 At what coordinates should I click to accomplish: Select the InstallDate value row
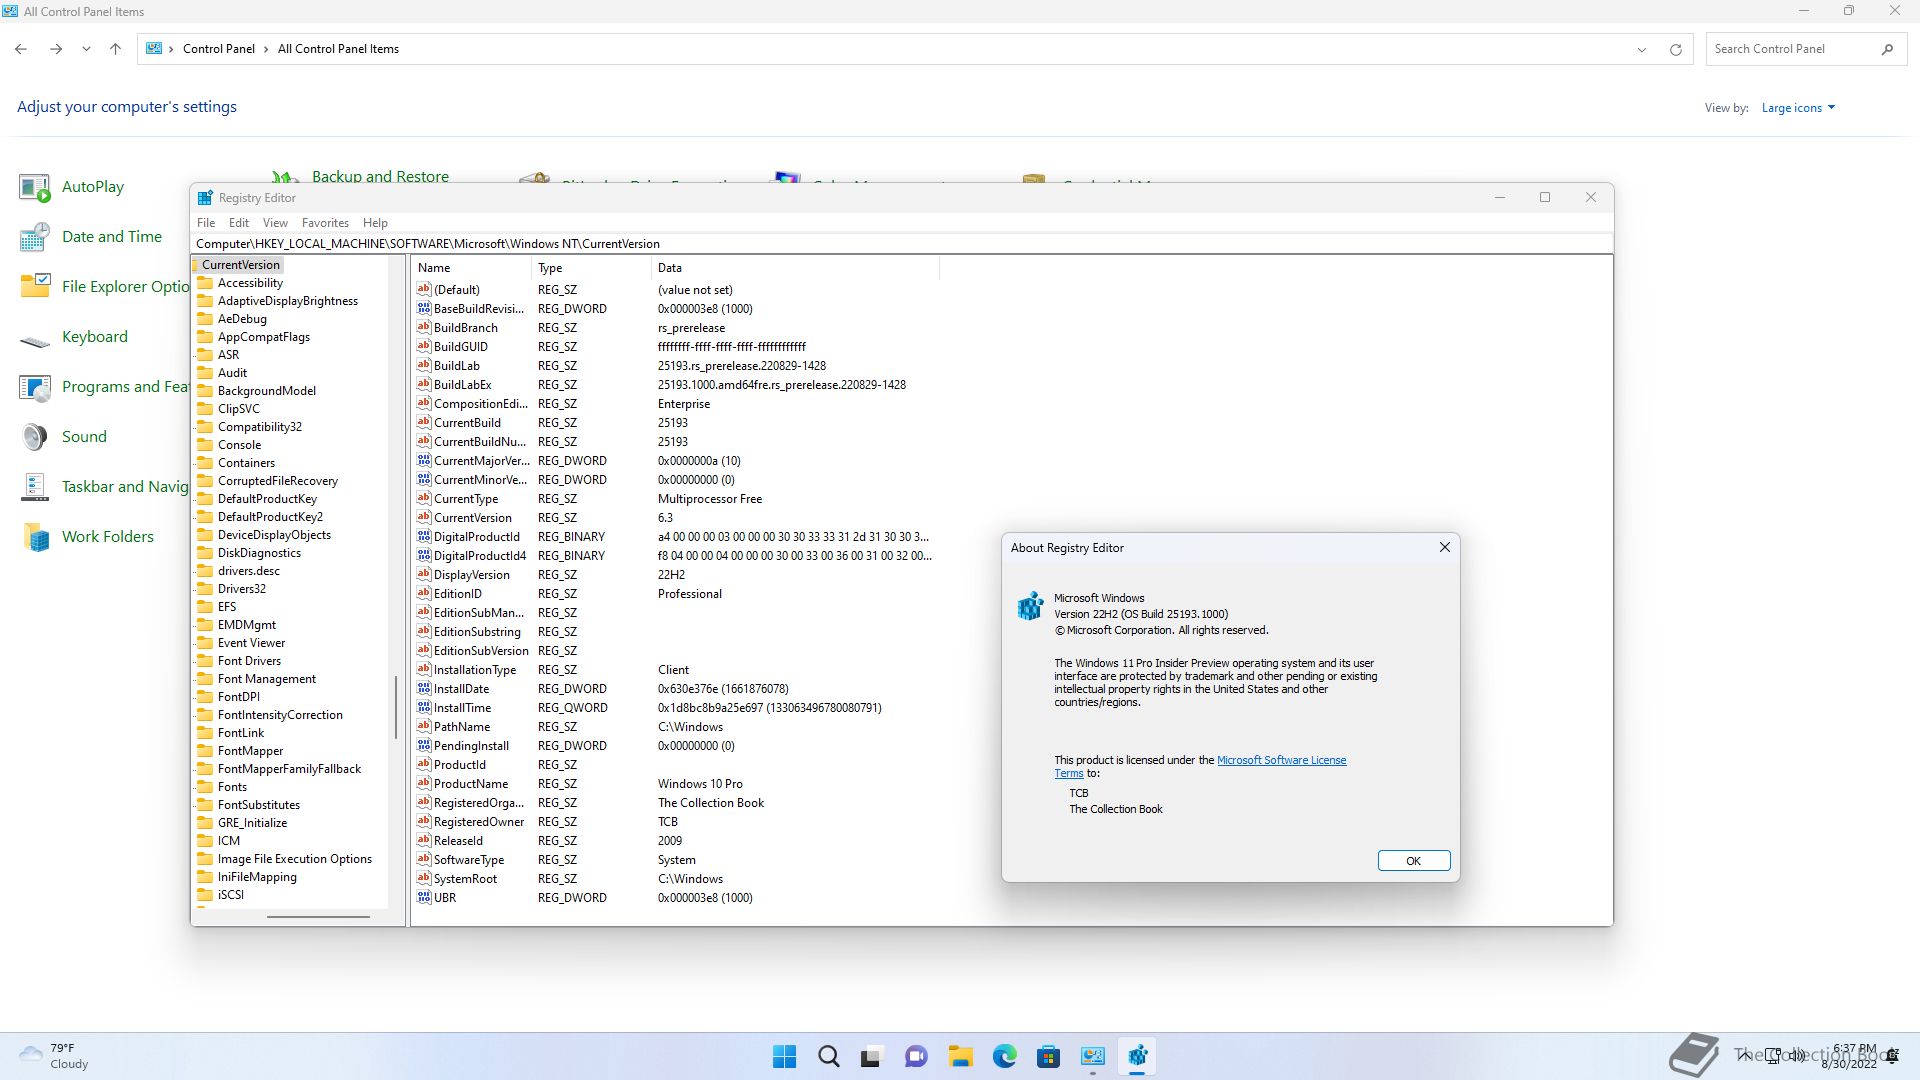click(x=676, y=689)
